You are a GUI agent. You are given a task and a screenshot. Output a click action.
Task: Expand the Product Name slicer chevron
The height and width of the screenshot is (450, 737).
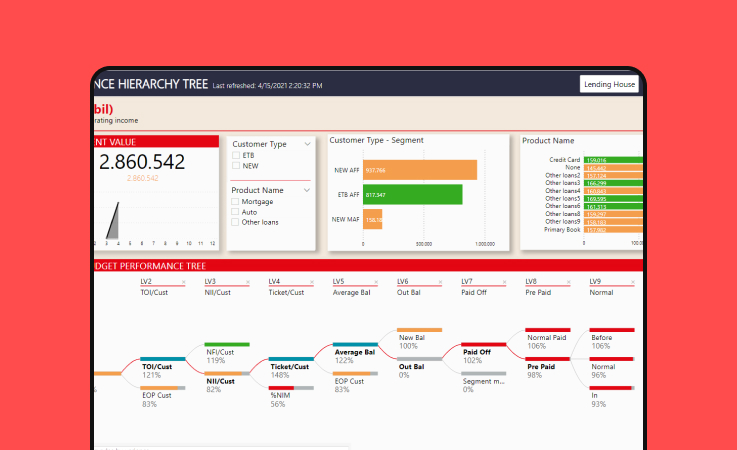point(306,190)
